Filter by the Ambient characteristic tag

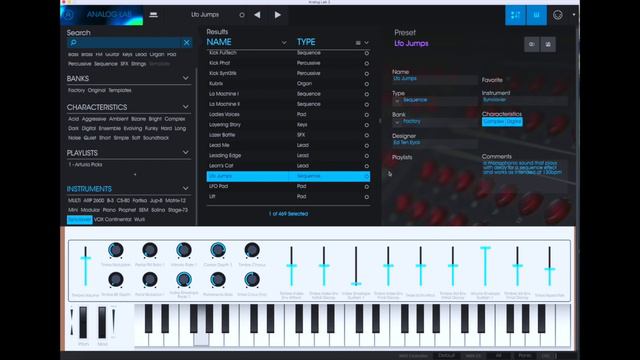(118, 119)
